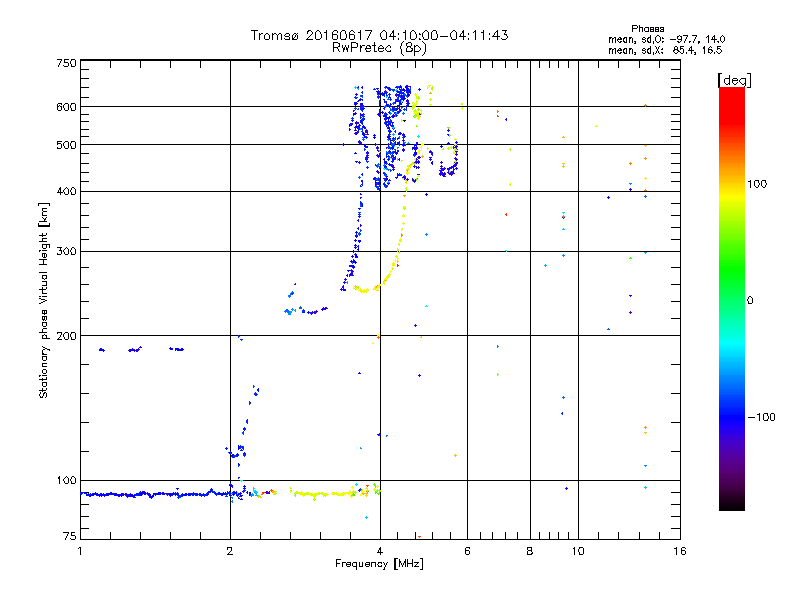The width and height of the screenshot is (800, 600).
Task: Click the x-axis tick label '16'
Action: tap(680, 551)
